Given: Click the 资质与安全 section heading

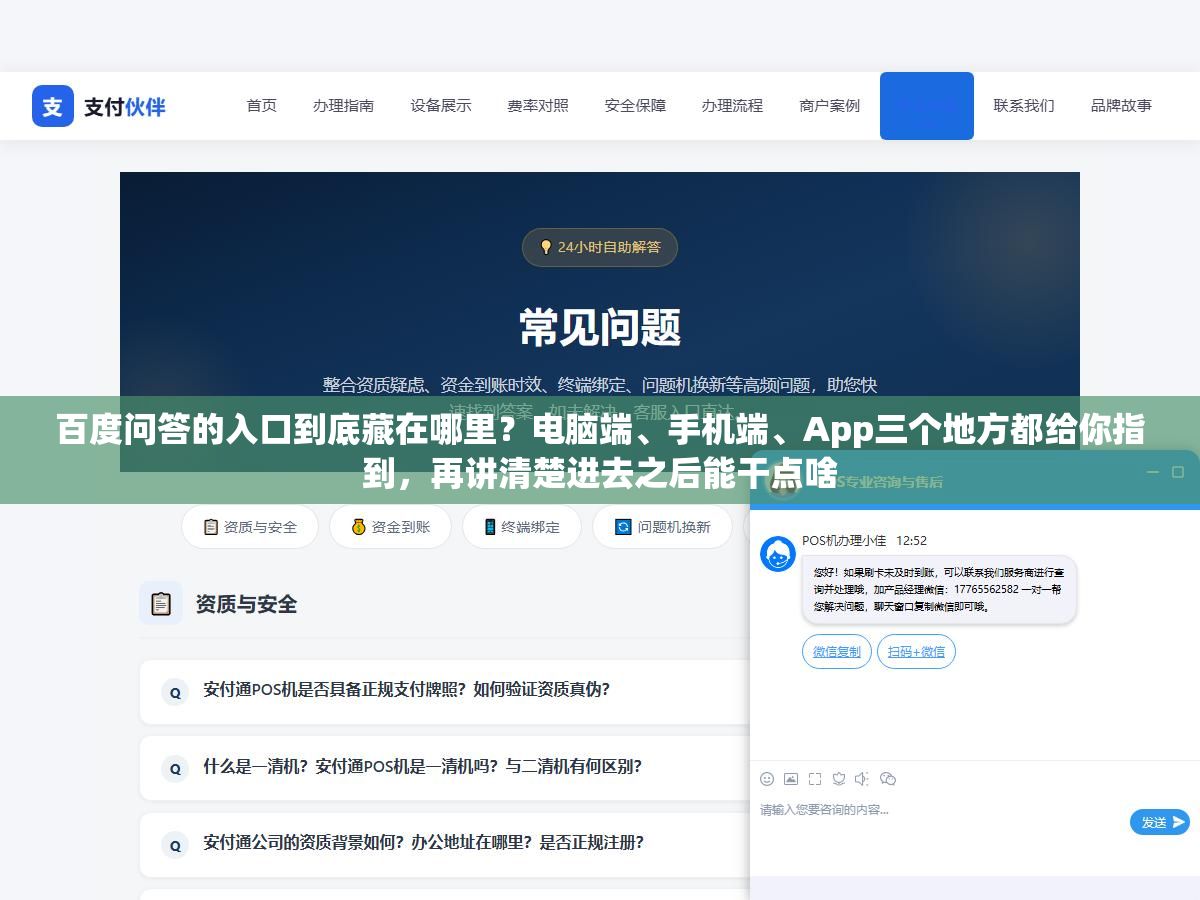Looking at the screenshot, I should [x=246, y=604].
